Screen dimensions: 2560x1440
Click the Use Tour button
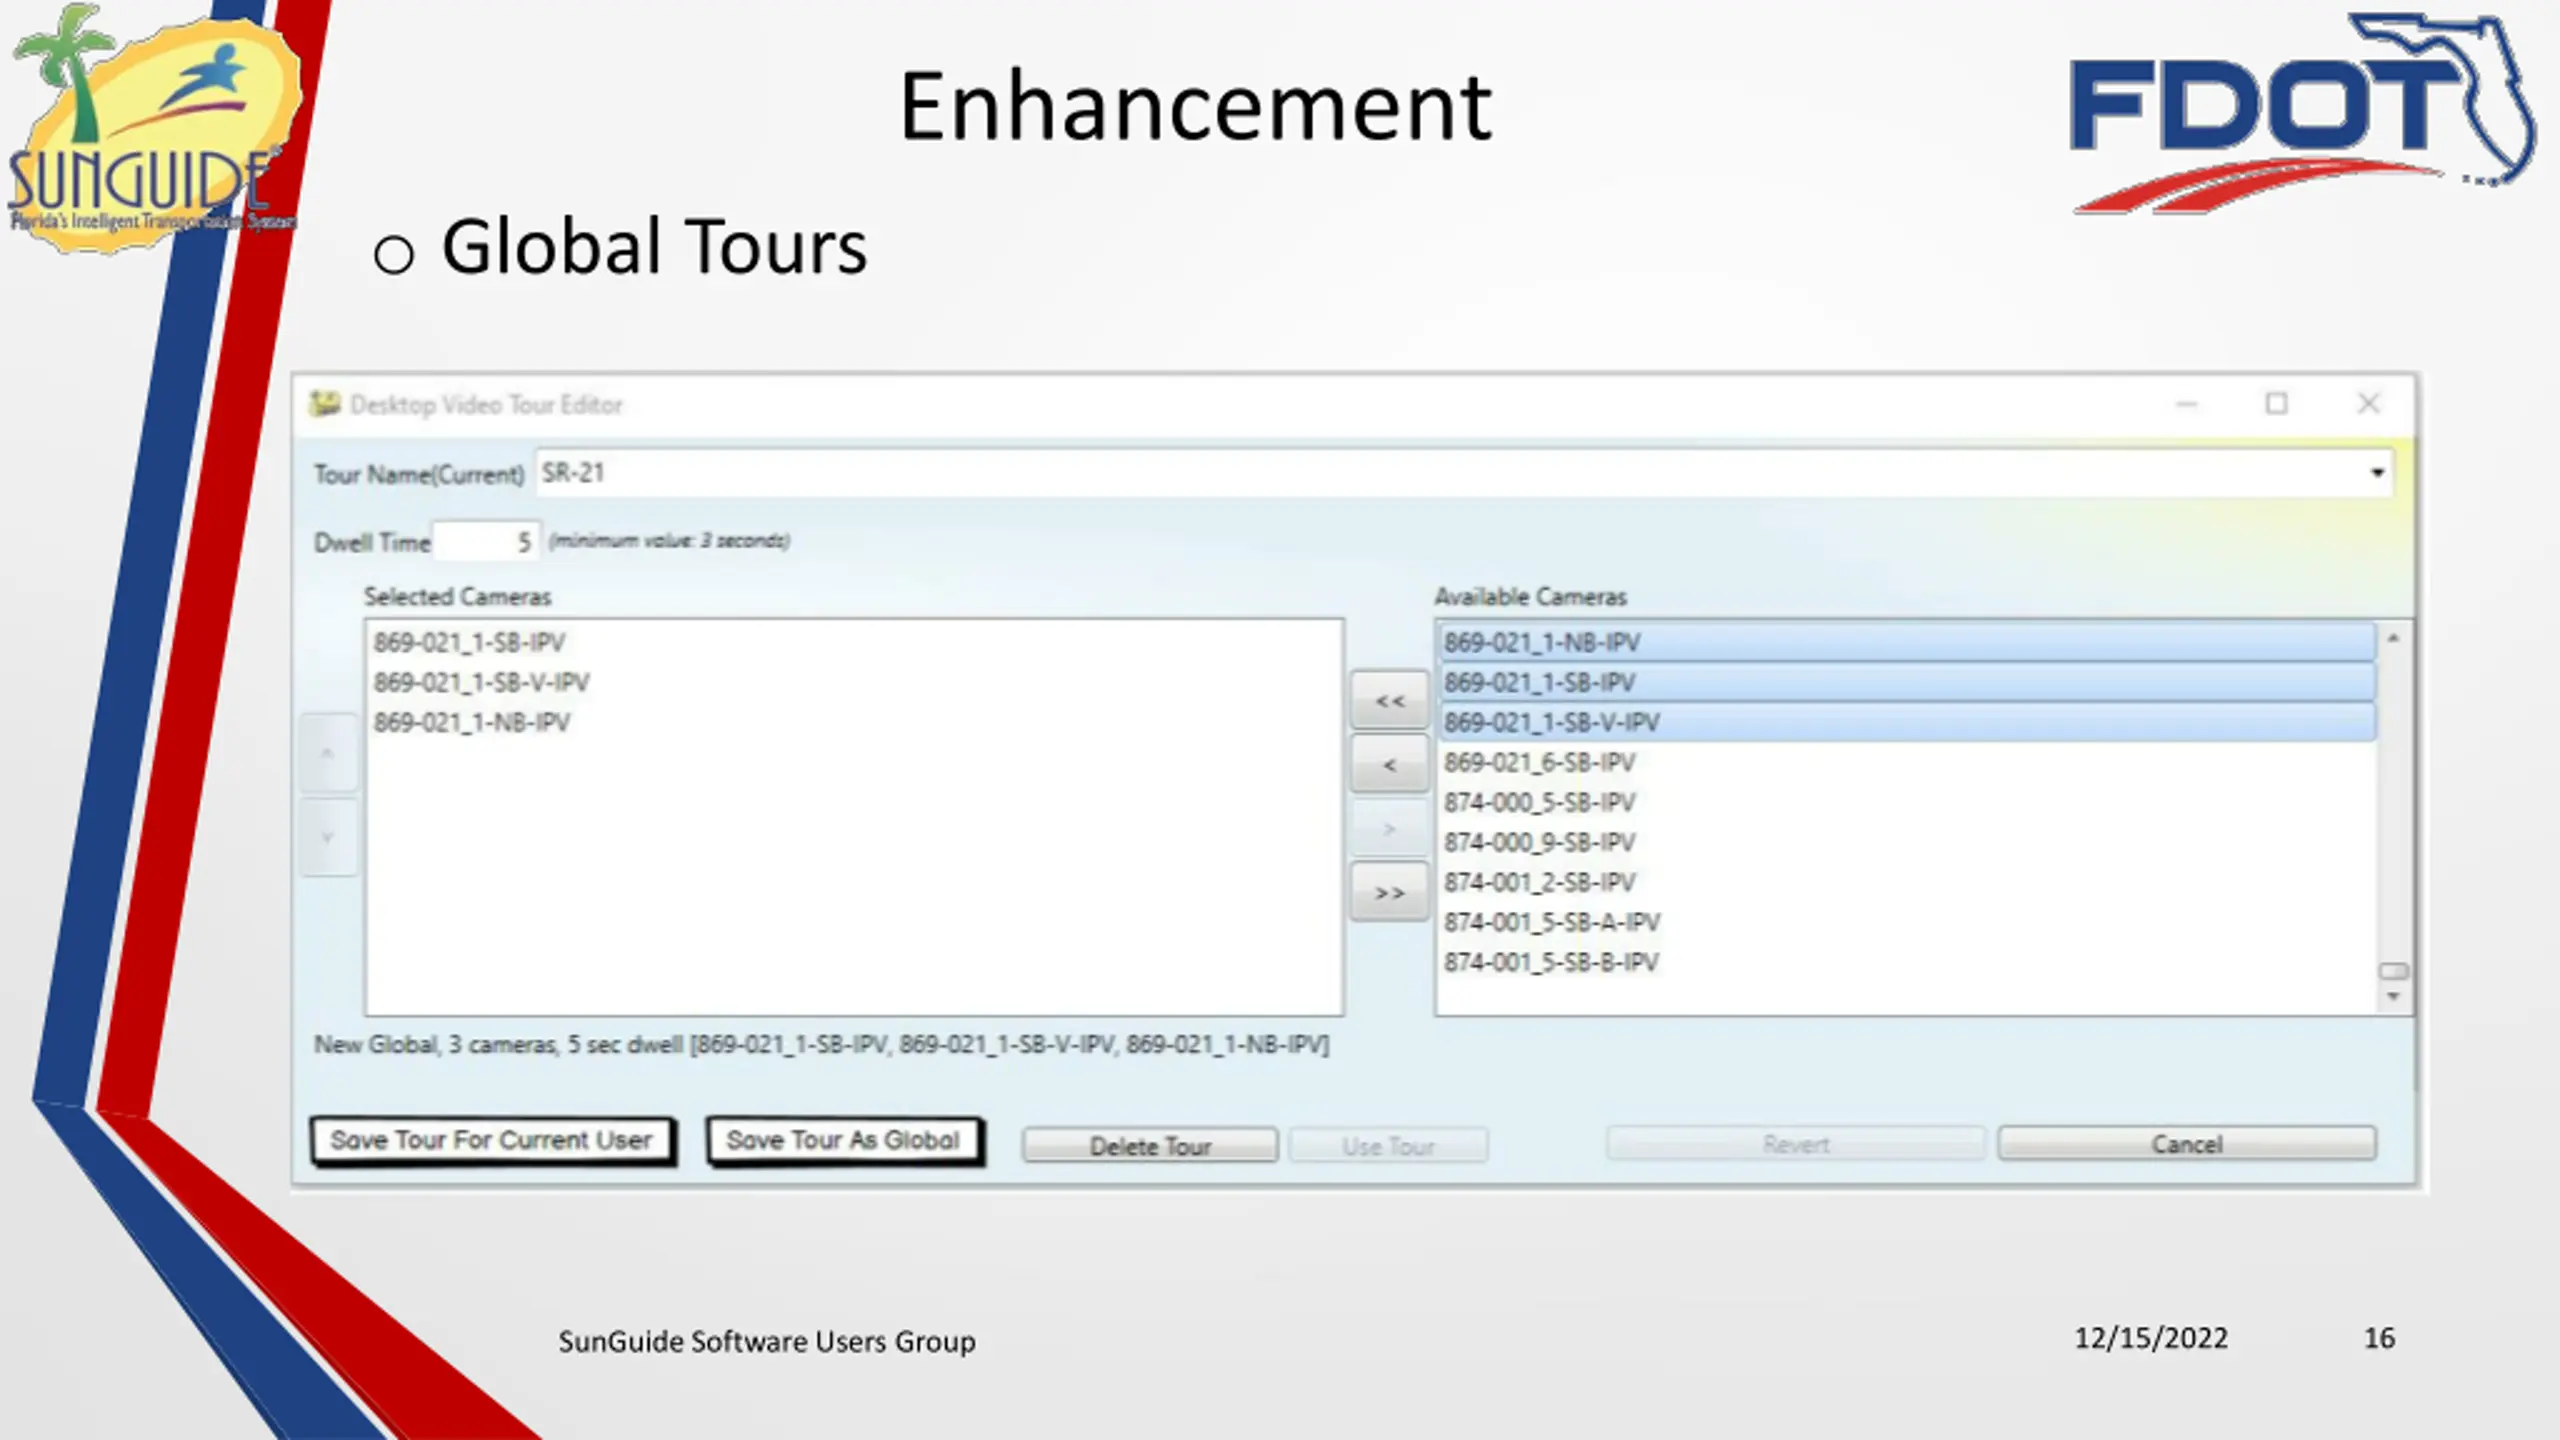(1388, 1146)
